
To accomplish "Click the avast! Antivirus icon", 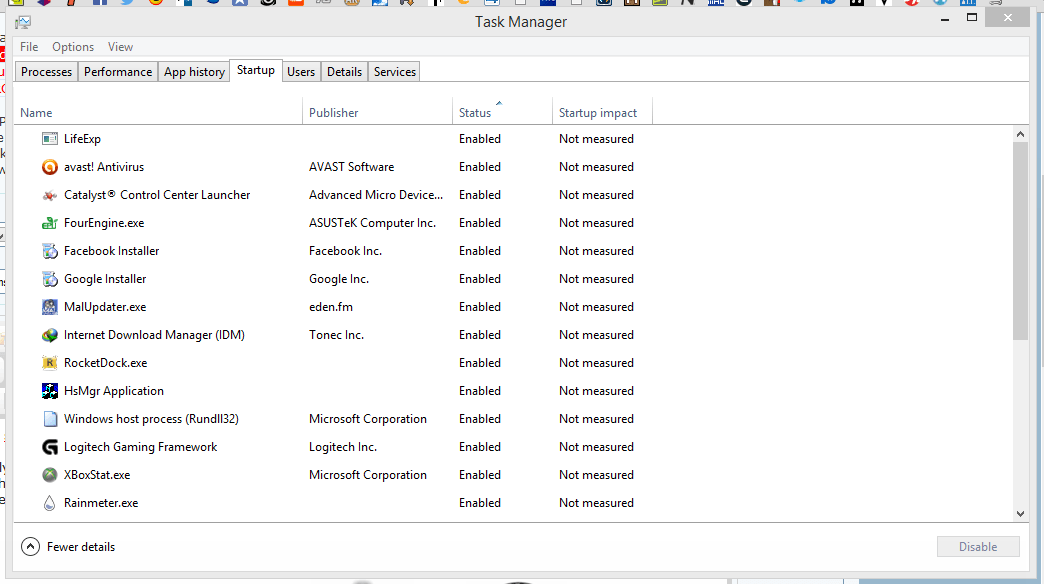I will 50,166.
